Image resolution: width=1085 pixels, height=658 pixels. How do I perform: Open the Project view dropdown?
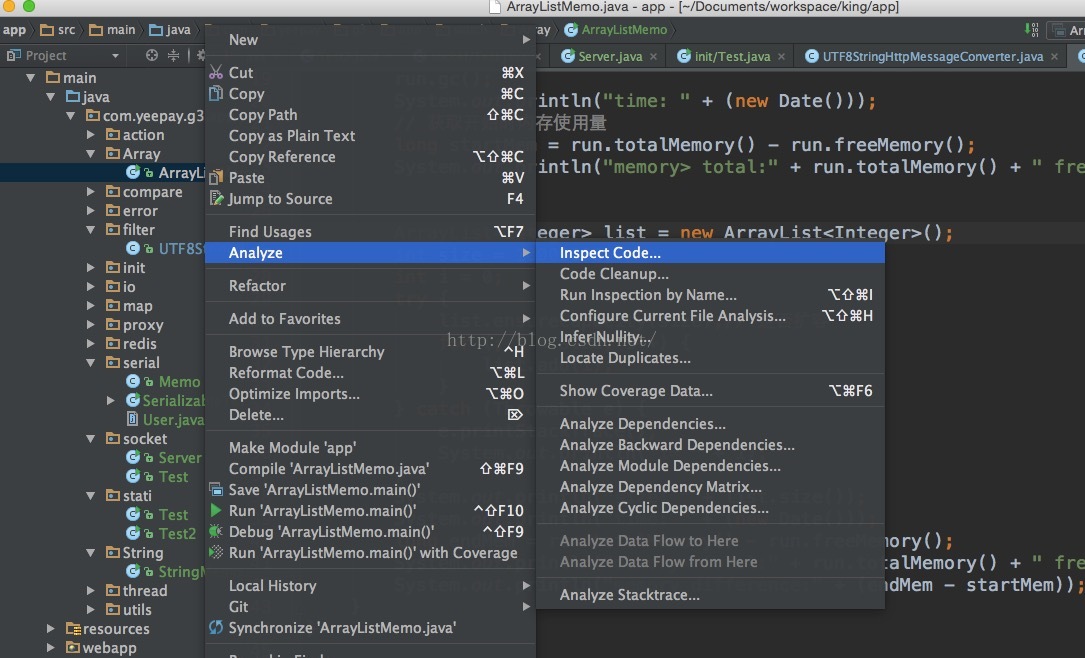[115, 56]
